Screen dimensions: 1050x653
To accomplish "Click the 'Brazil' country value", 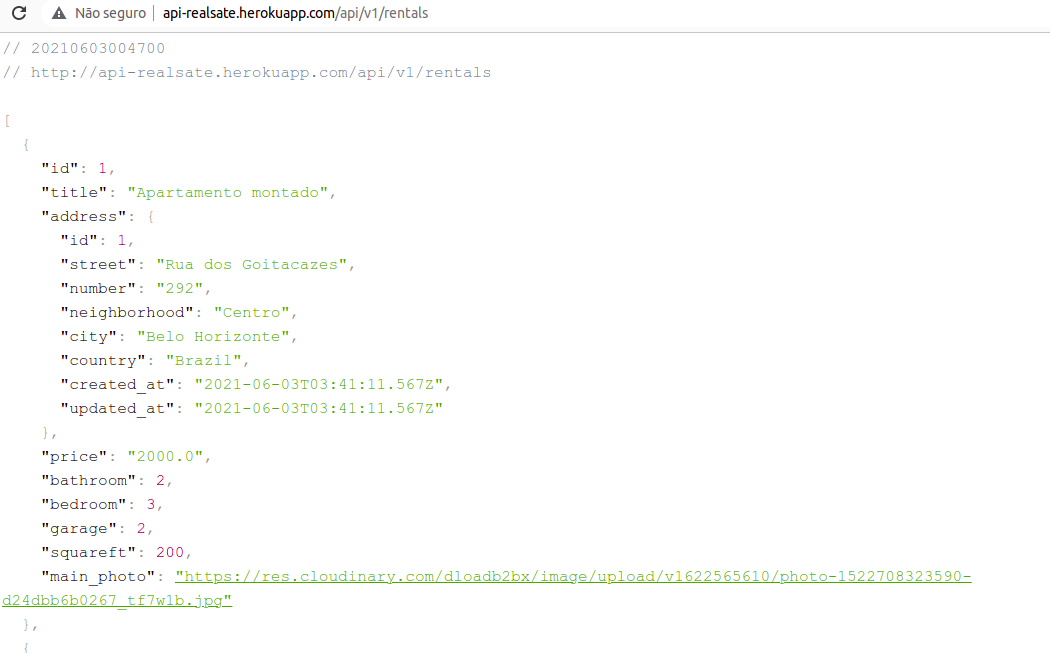I will 203,360.
